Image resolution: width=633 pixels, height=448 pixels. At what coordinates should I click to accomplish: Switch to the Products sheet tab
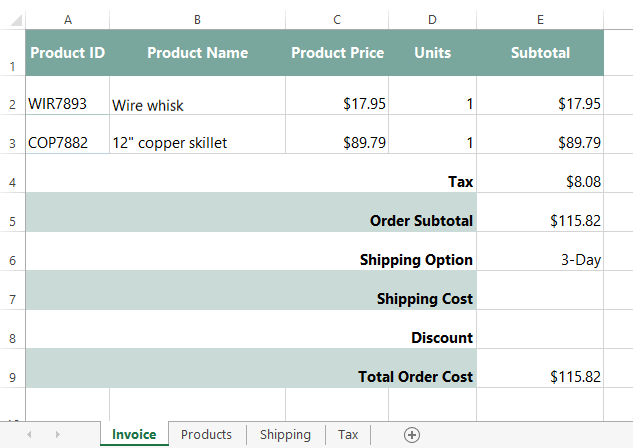click(x=206, y=434)
